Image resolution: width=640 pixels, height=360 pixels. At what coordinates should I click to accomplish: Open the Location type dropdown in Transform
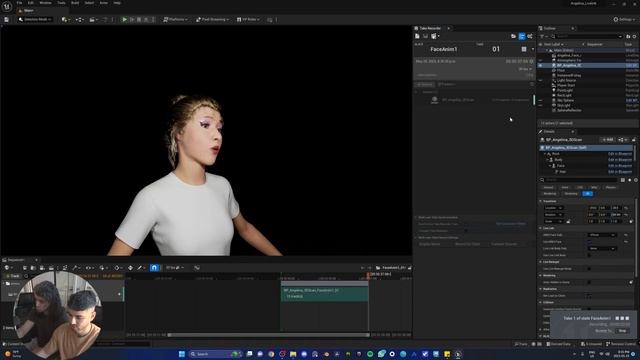(553, 208)
